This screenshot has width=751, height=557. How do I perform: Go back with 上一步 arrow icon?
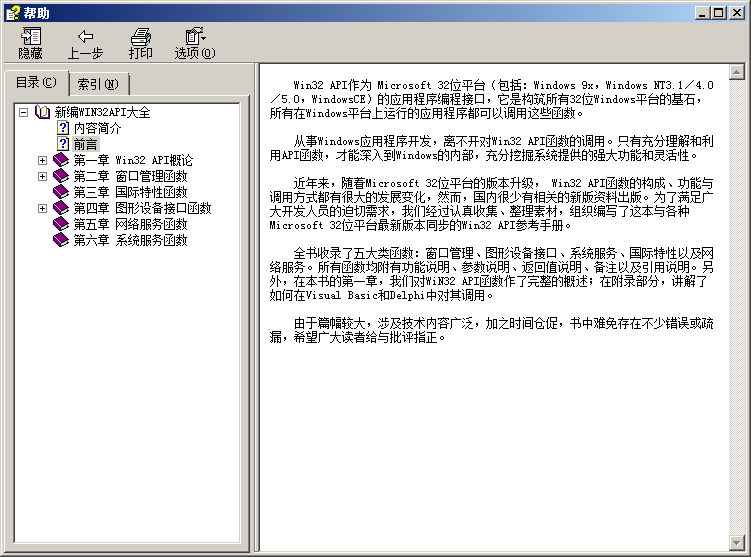point(85,36)
